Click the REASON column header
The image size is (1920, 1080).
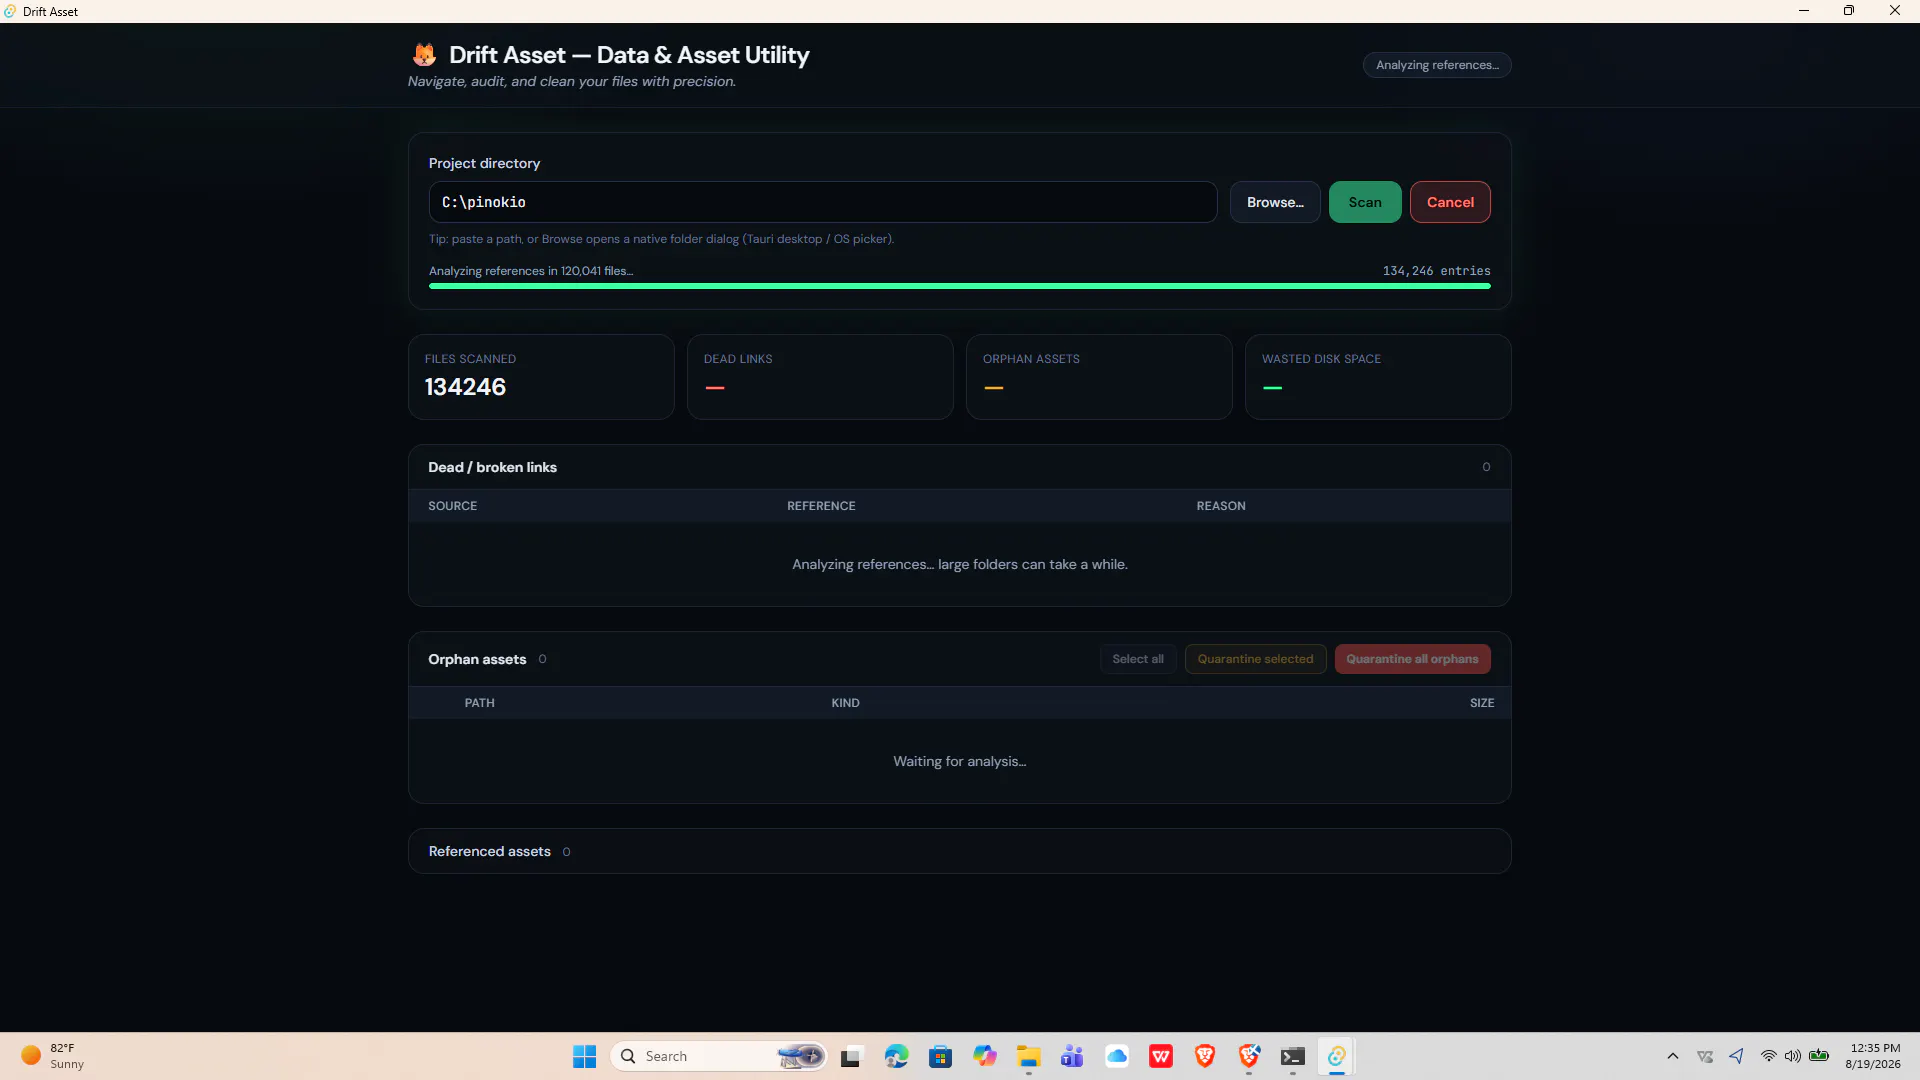pos(1221,506)
